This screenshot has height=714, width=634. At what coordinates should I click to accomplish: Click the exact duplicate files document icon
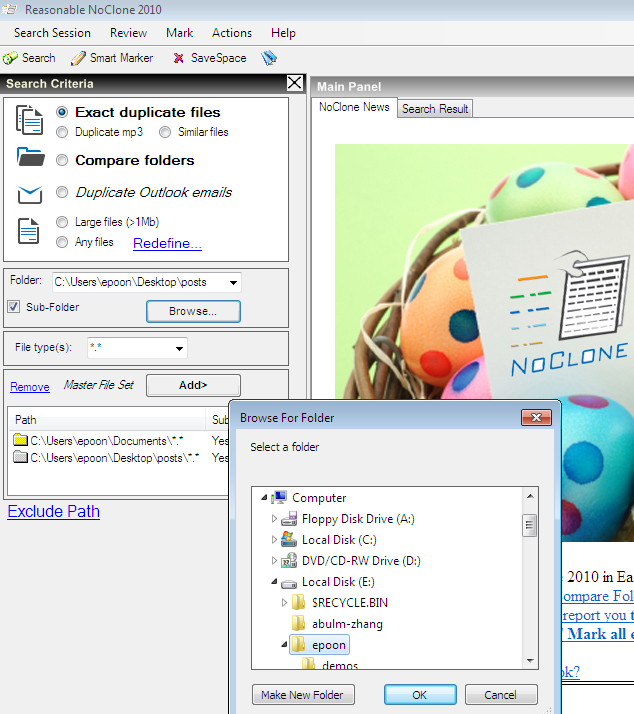pyautogui.click(x=30, y=120)
